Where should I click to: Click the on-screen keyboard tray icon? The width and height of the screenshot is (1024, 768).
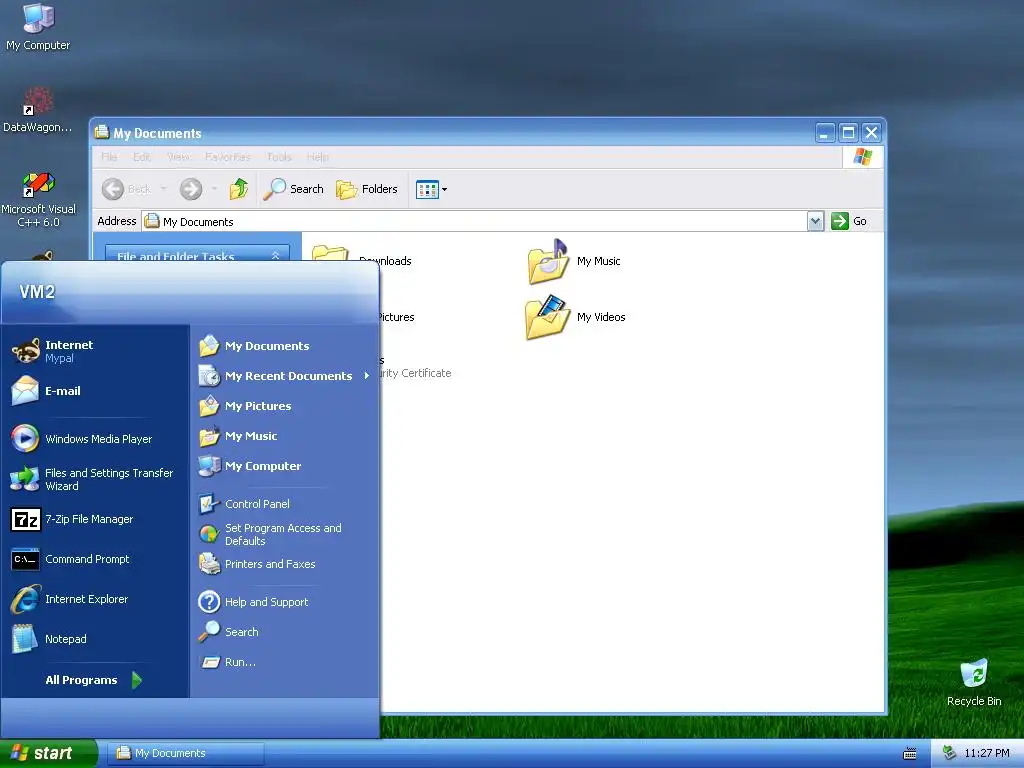pyautogui.click(x=910, y=754)
